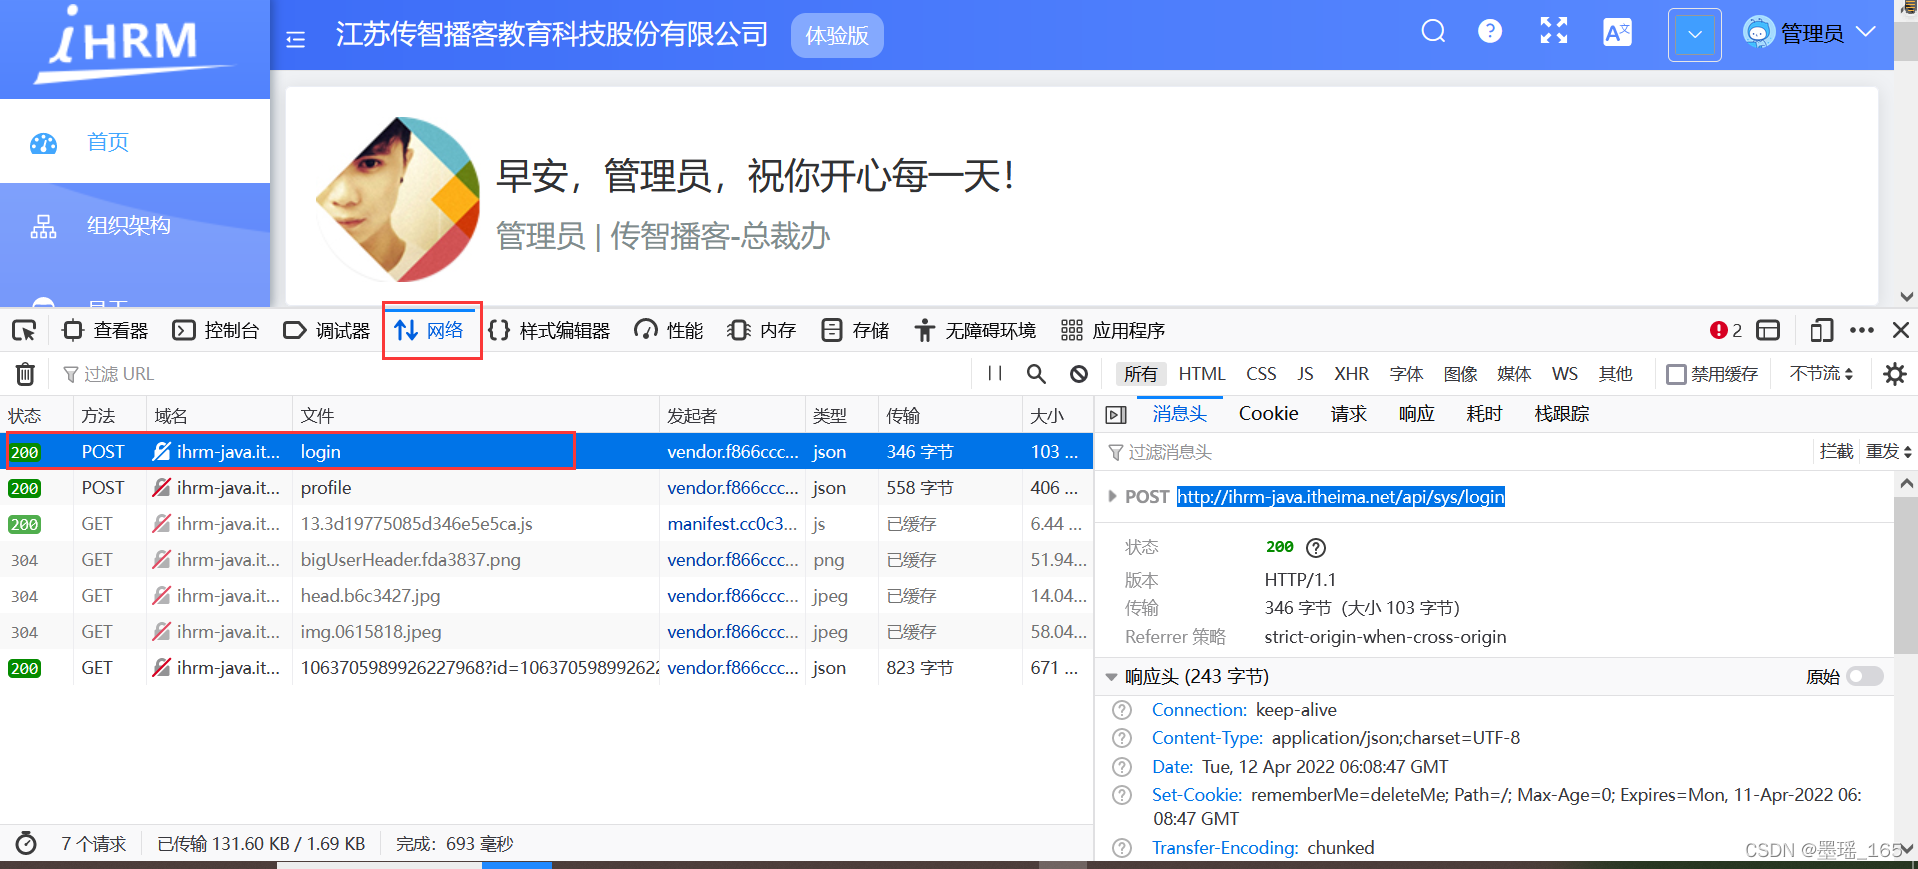Select the 字体 filter

click(1406, 374)
